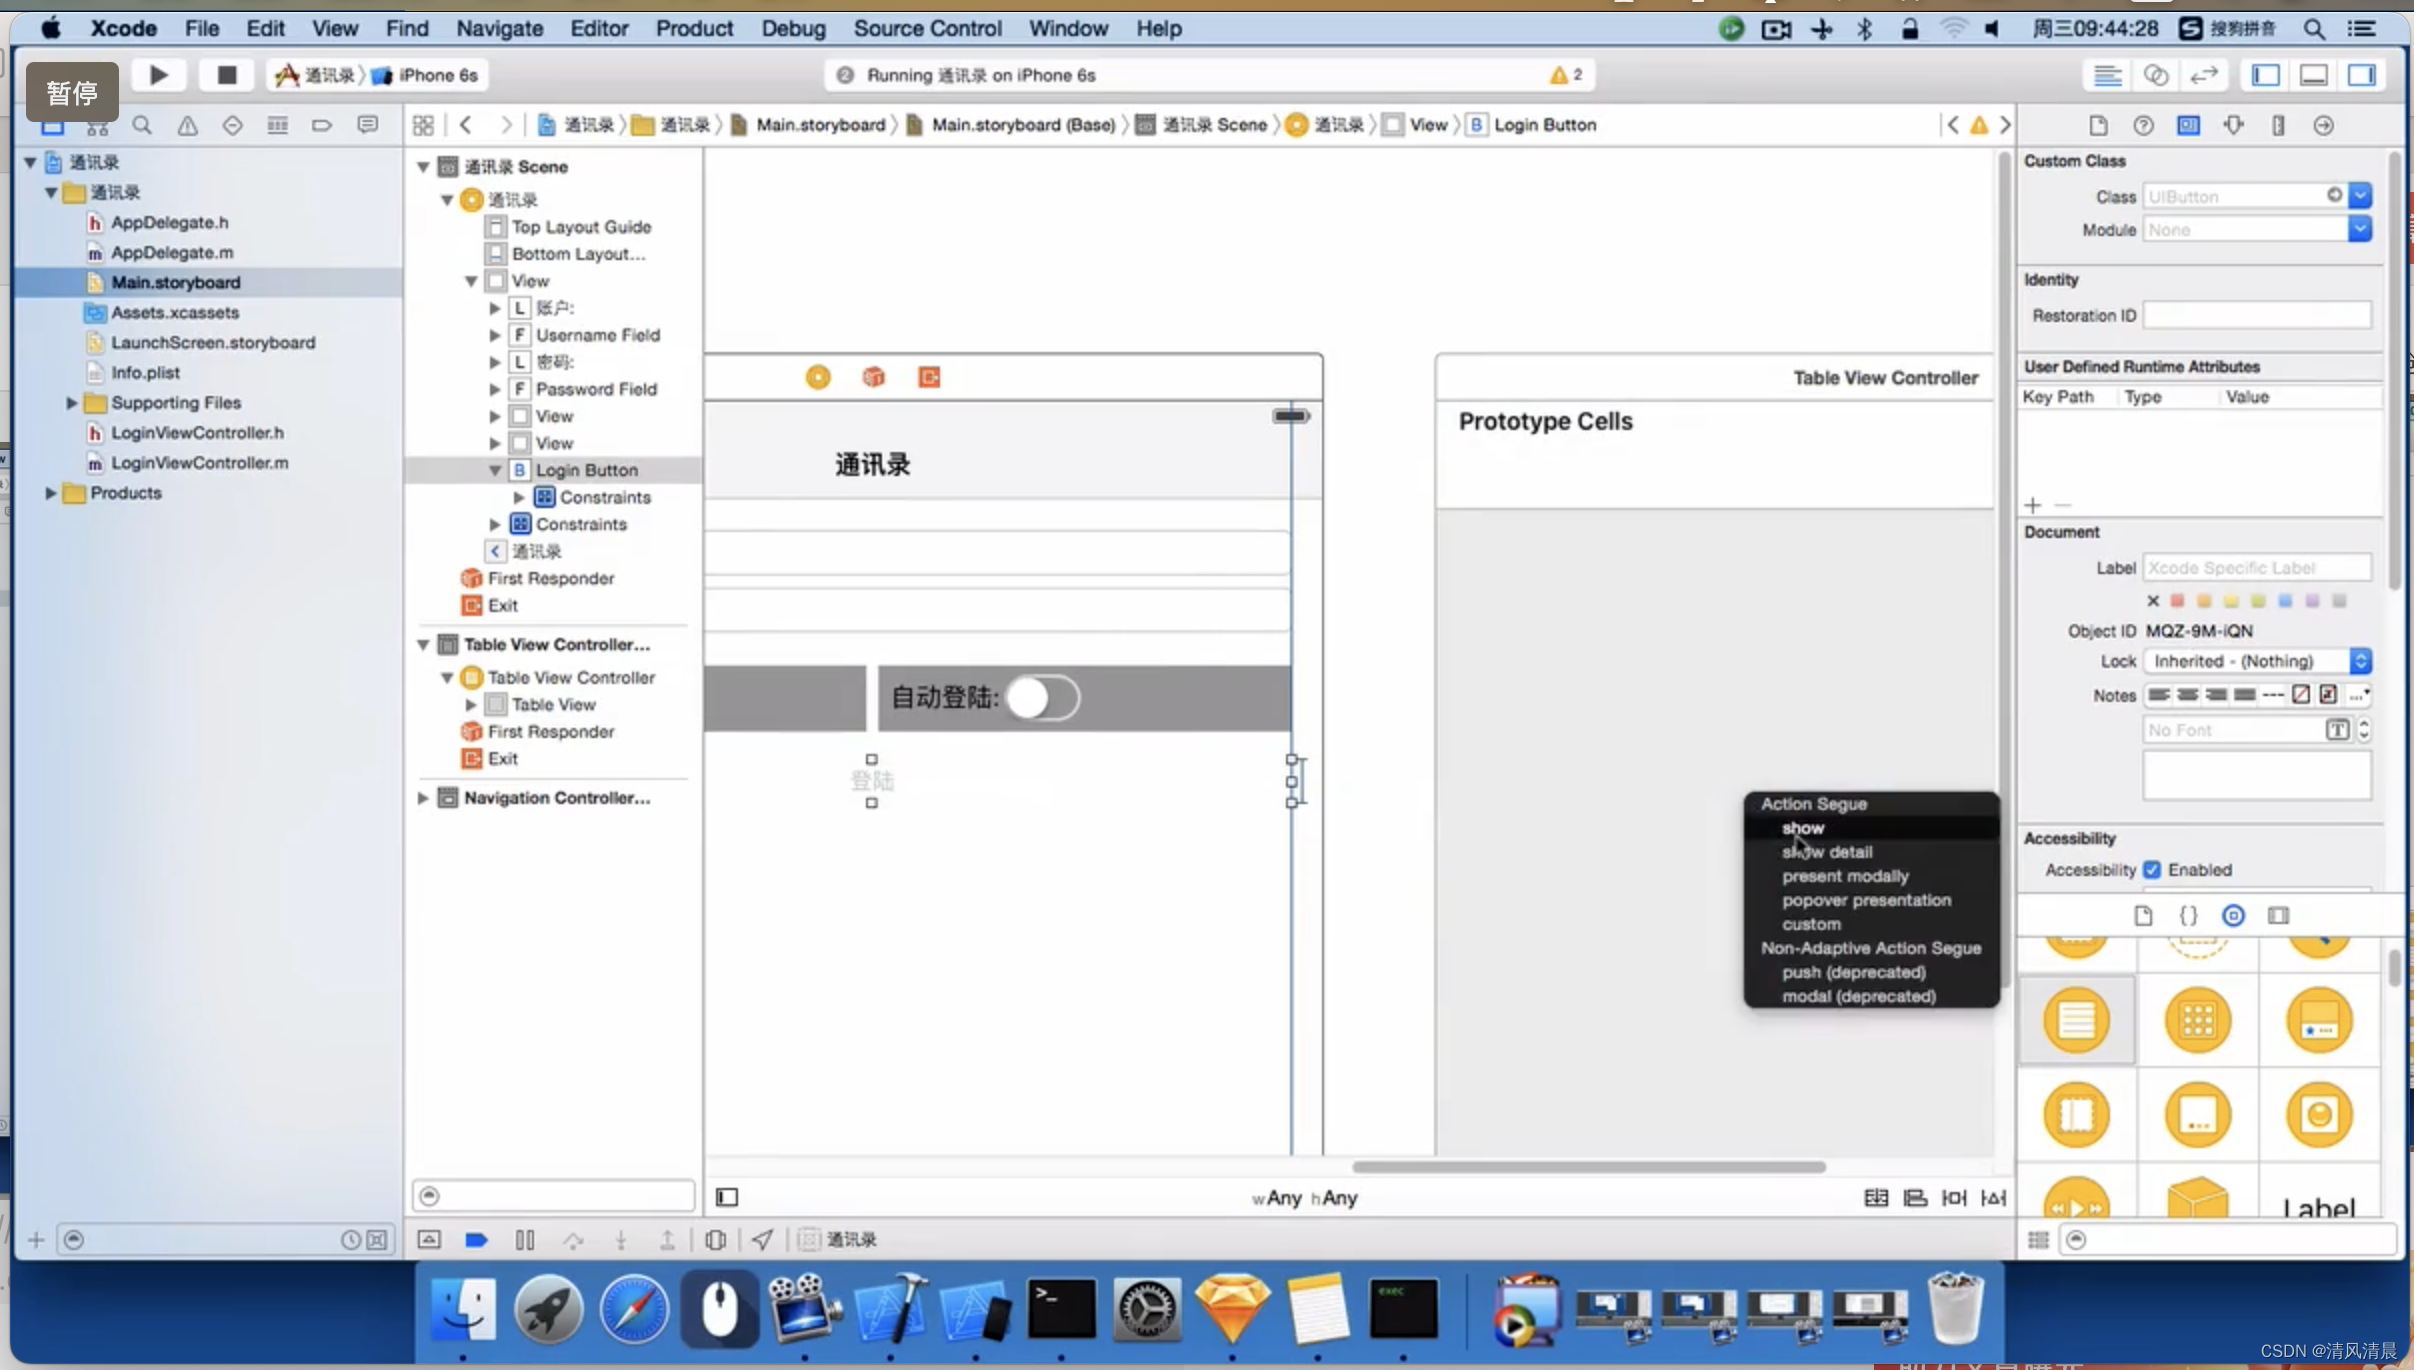Click the Present Modally segue option
2414x1370 pixels.
coord(1845,874)
